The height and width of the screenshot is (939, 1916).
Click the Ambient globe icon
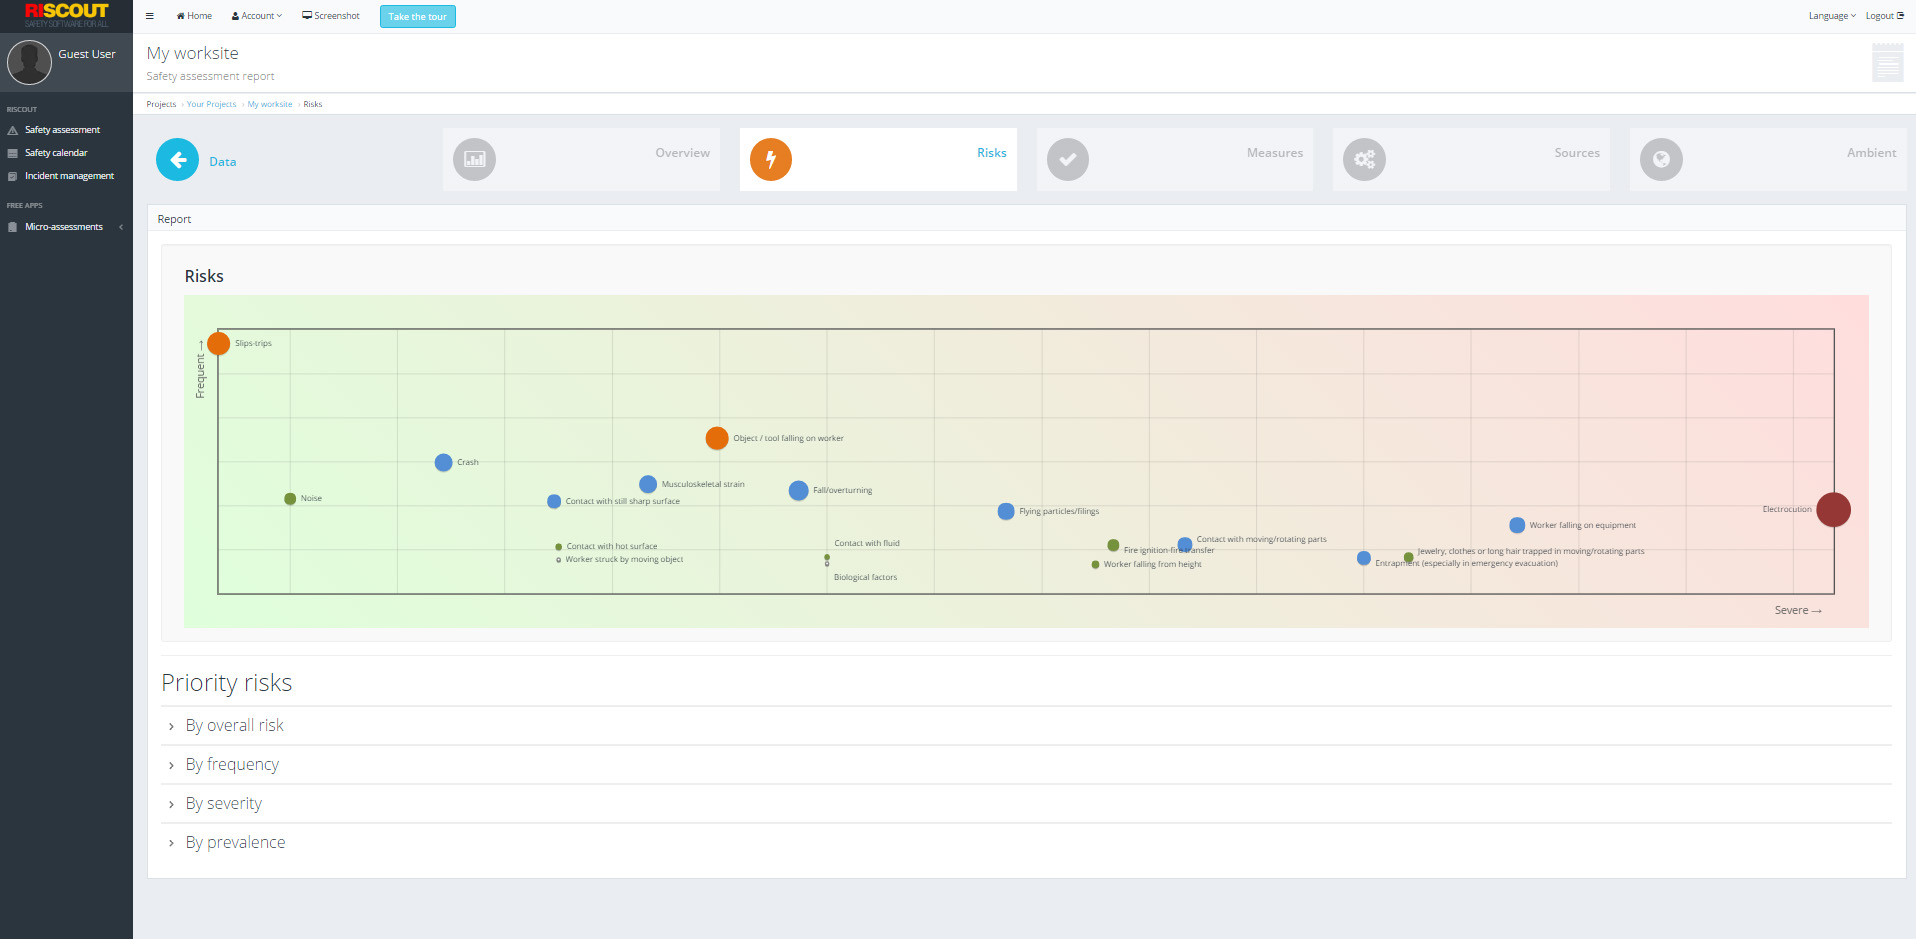1661,160
